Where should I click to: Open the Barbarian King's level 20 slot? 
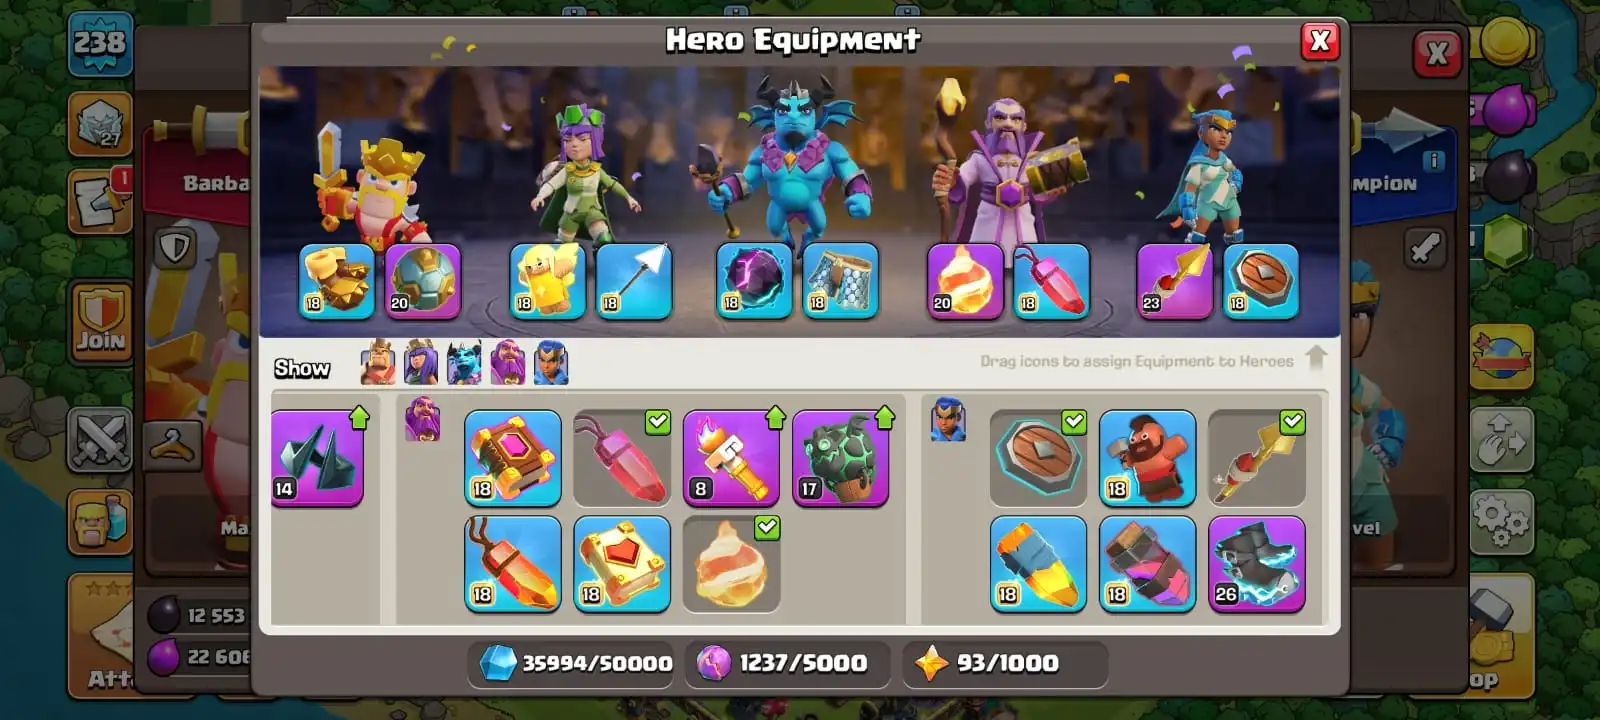[422, 282]
